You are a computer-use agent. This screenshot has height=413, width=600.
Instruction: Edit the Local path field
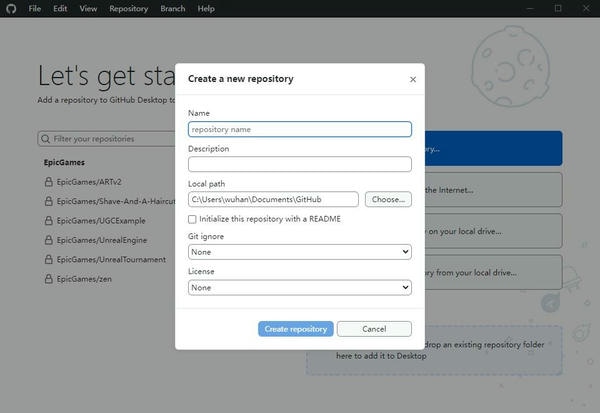273,199
